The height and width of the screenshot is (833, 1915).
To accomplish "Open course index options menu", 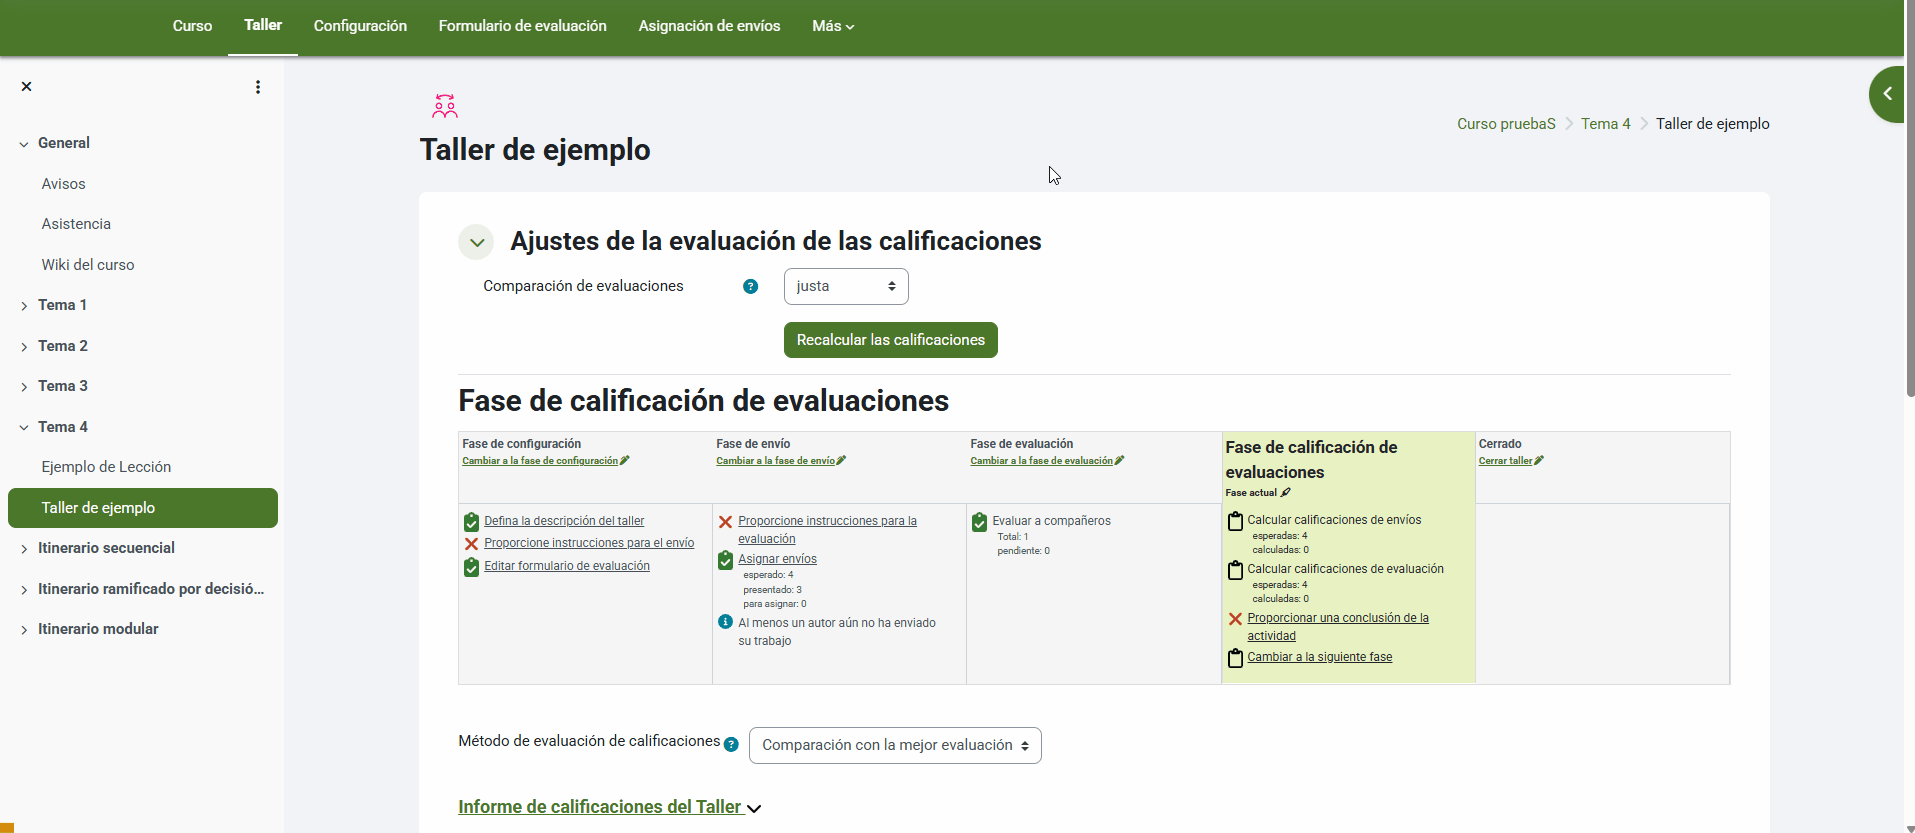I will pos(258,87).
